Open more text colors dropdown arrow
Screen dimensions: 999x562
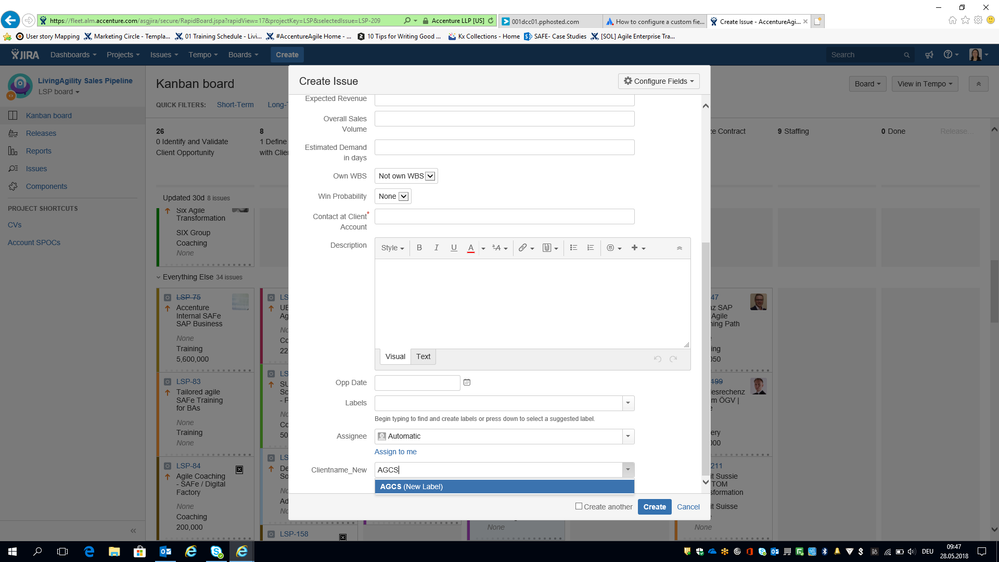click(x=483, y=249)
